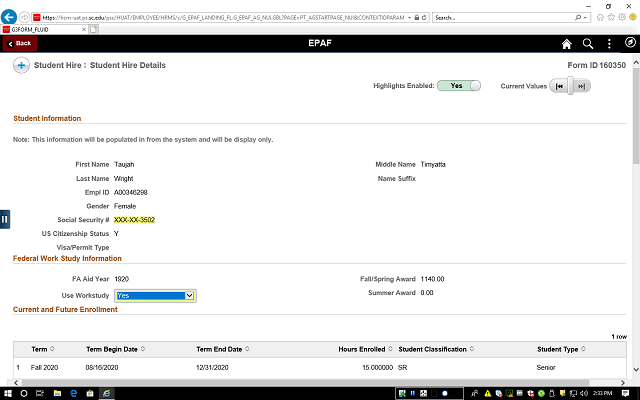Sort table by Term End Date
Image resolution: width=640 pixels, height=400 pixels.
click(222, 349)
